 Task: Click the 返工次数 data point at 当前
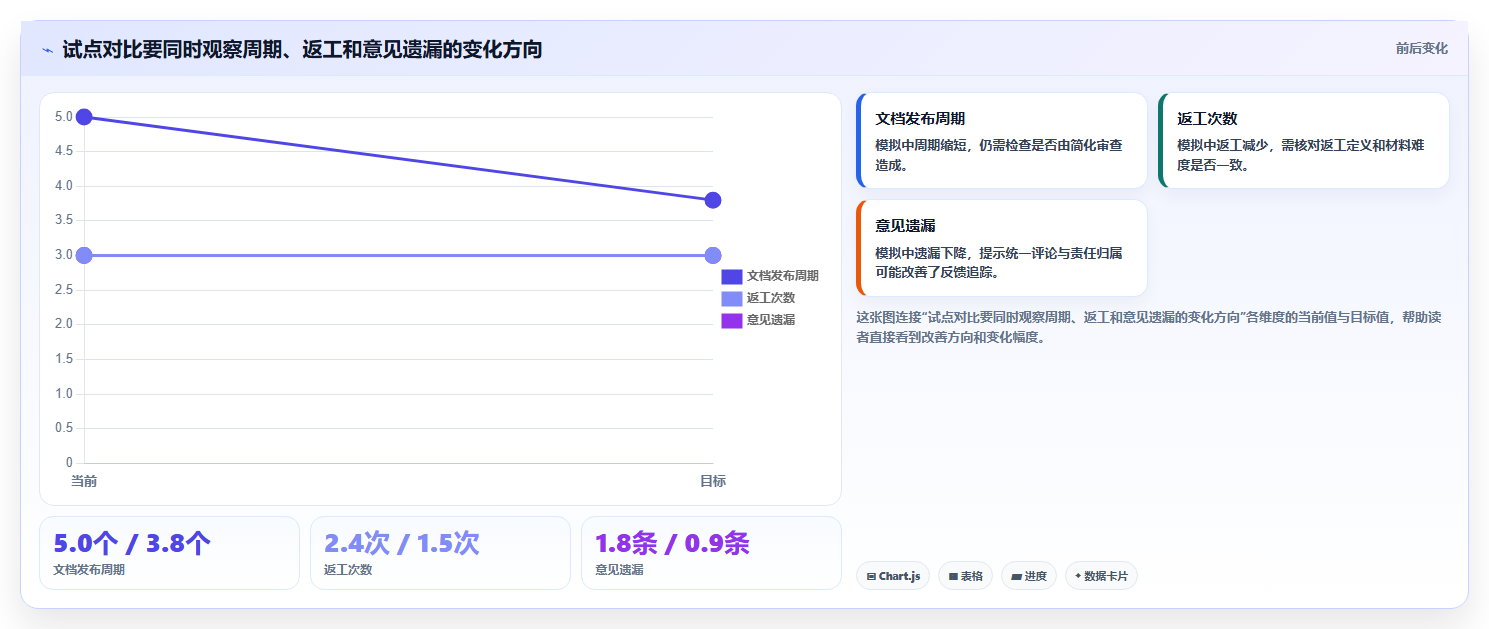coord(84,255)
